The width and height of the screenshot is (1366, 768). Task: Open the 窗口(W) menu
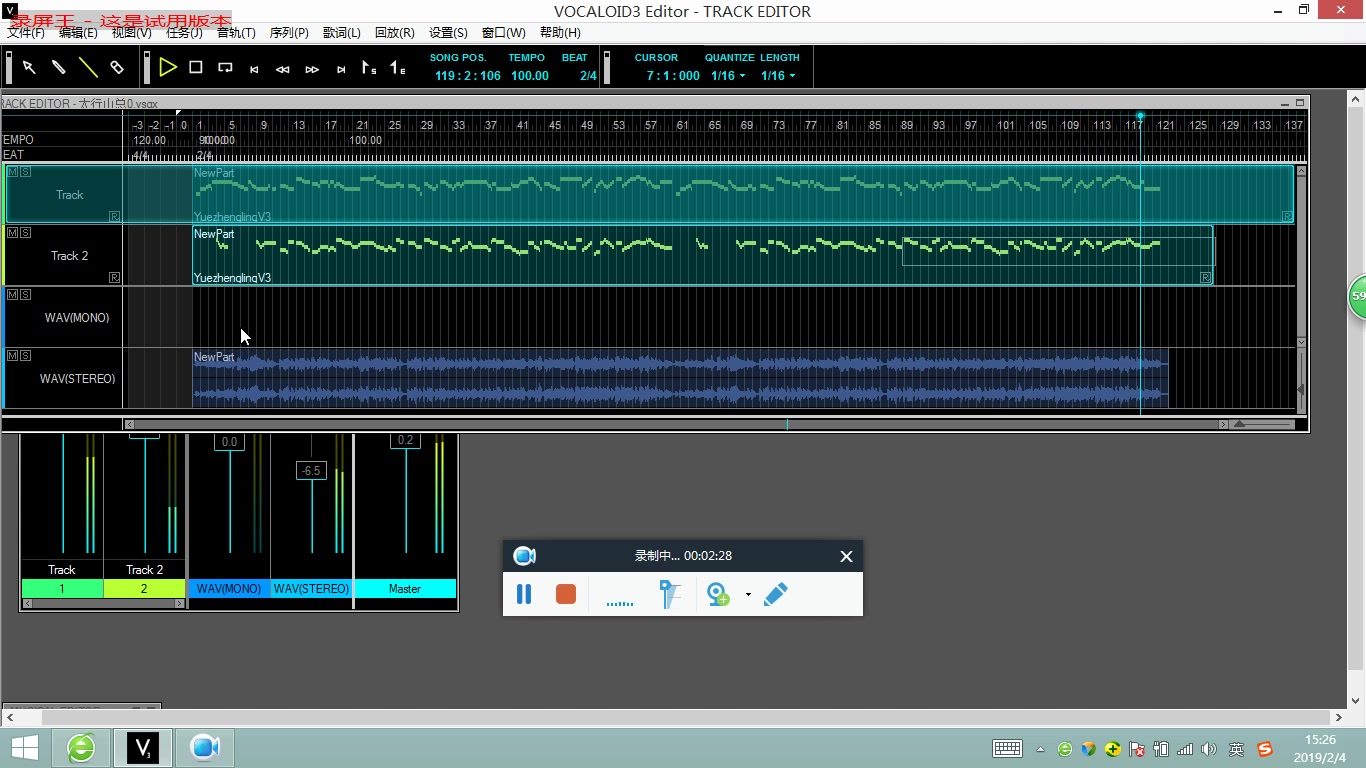(x=504, y=33)
